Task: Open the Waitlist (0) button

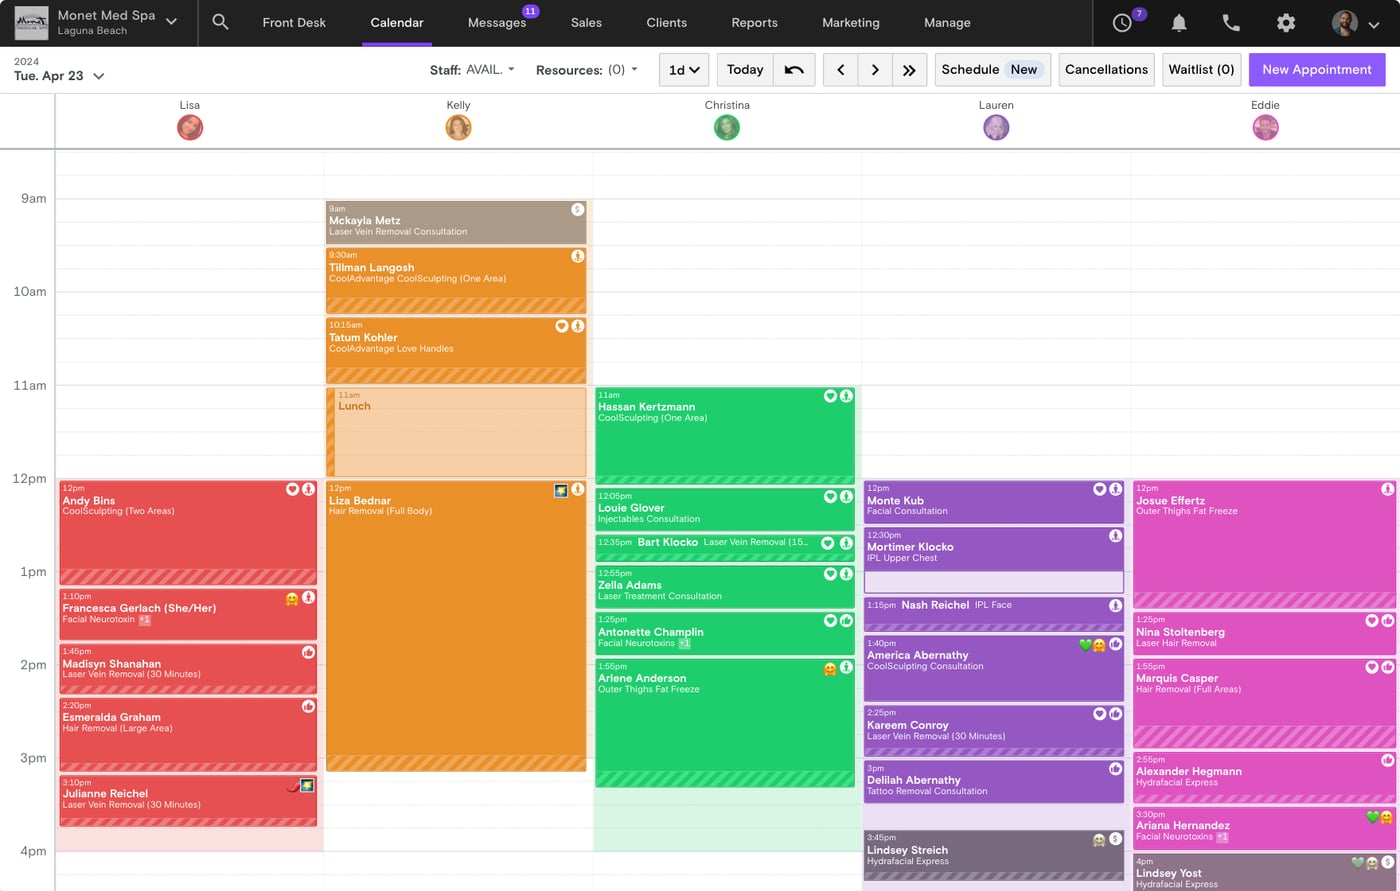Action: (x=1201, y=70)
